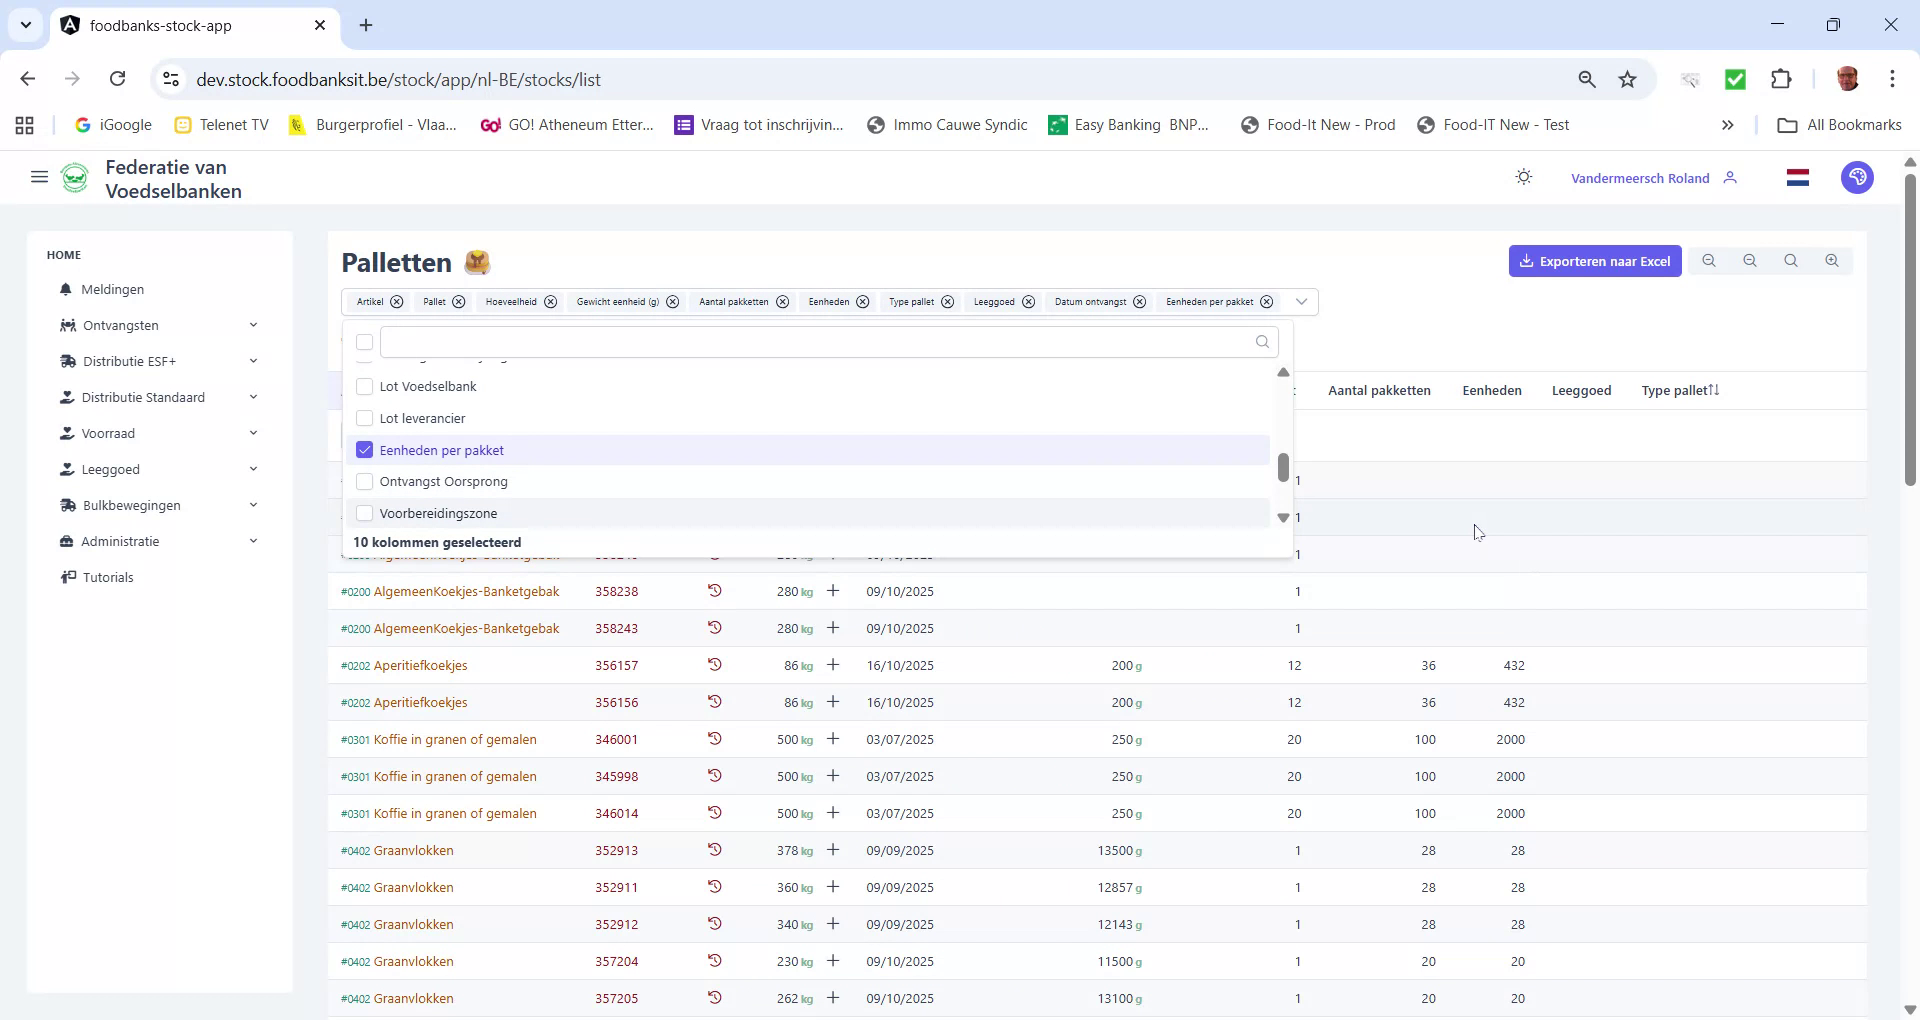Image resolution: width=1920 pixels, height=1020 pixels.
Task: Toggle dark mode with the sun icon
Action: (1523, 177)
